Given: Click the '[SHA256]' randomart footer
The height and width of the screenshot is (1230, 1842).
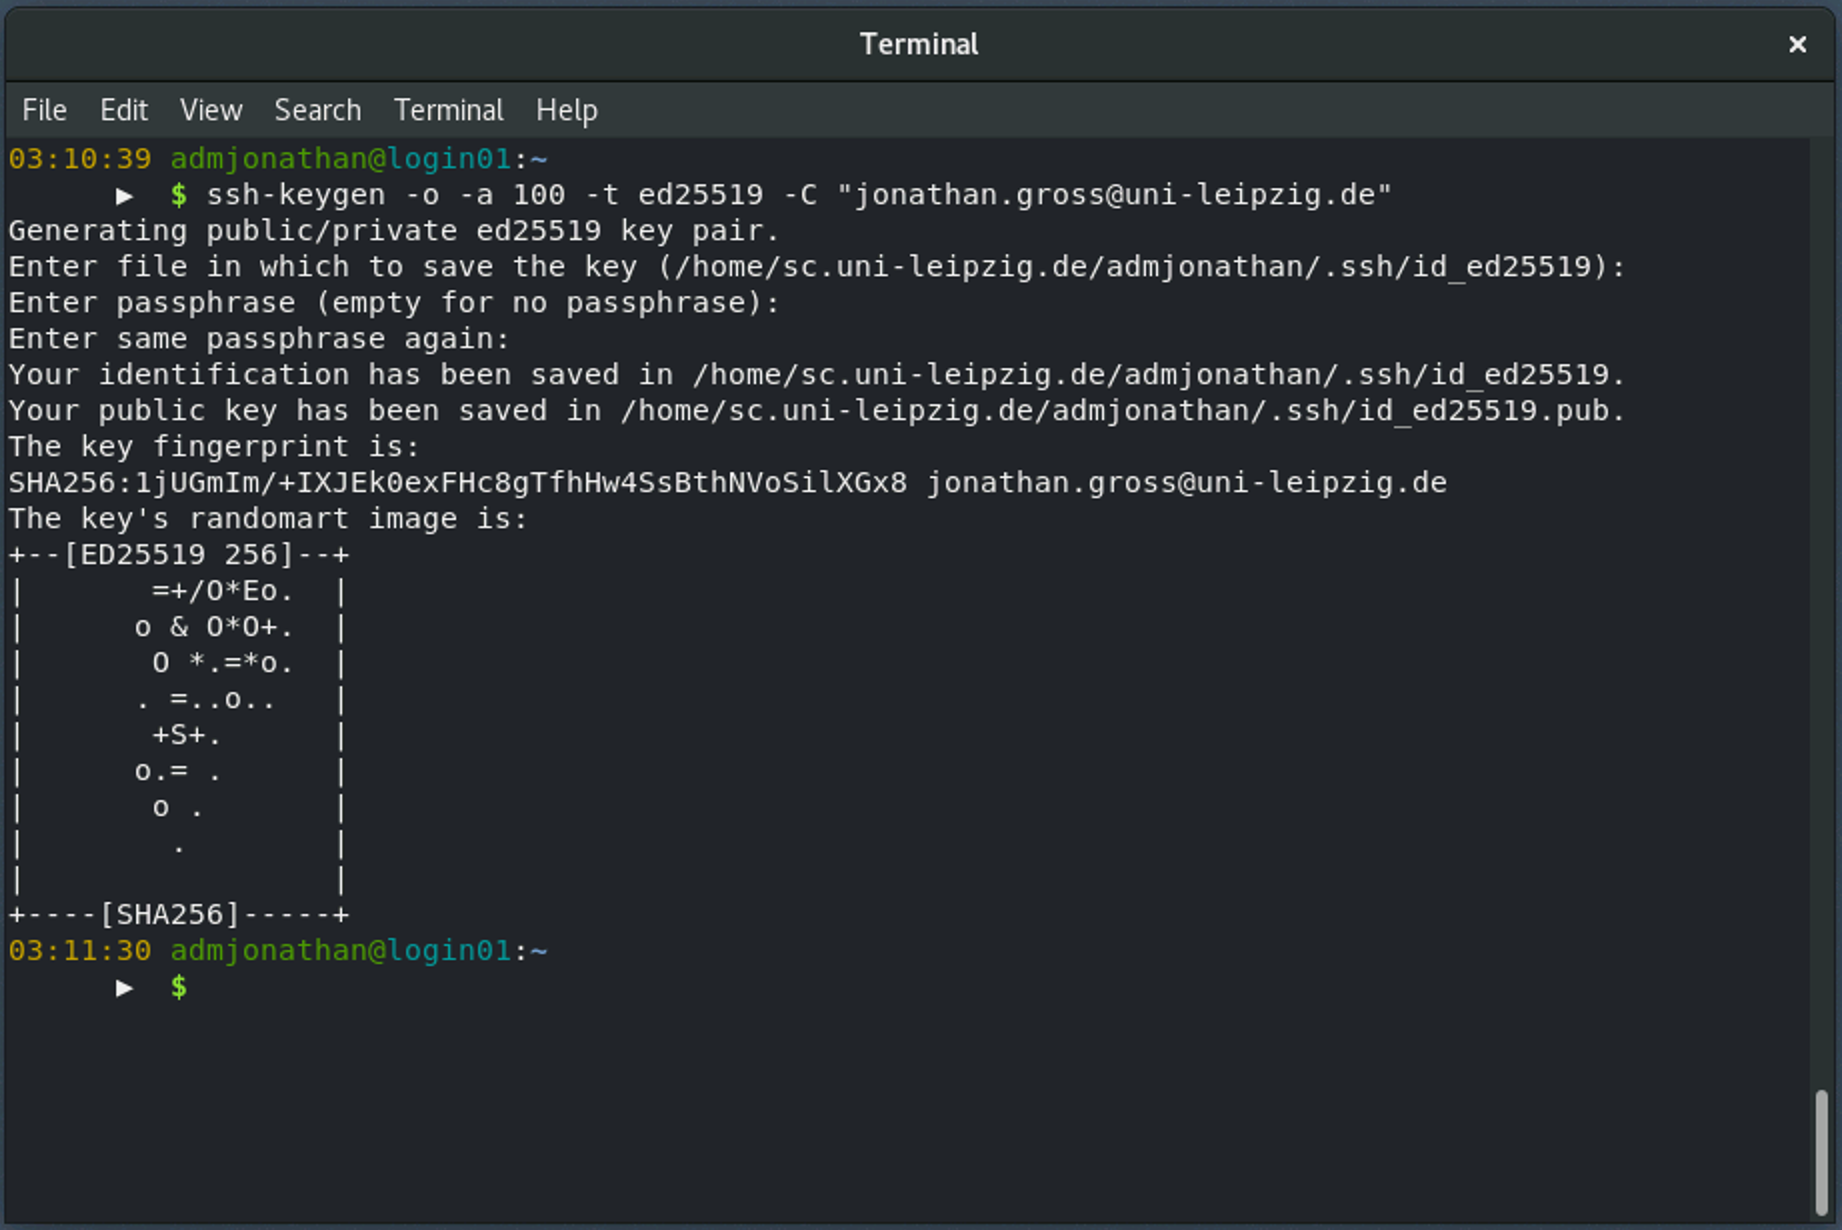Looking at the screenshot, I should [170, 915].
